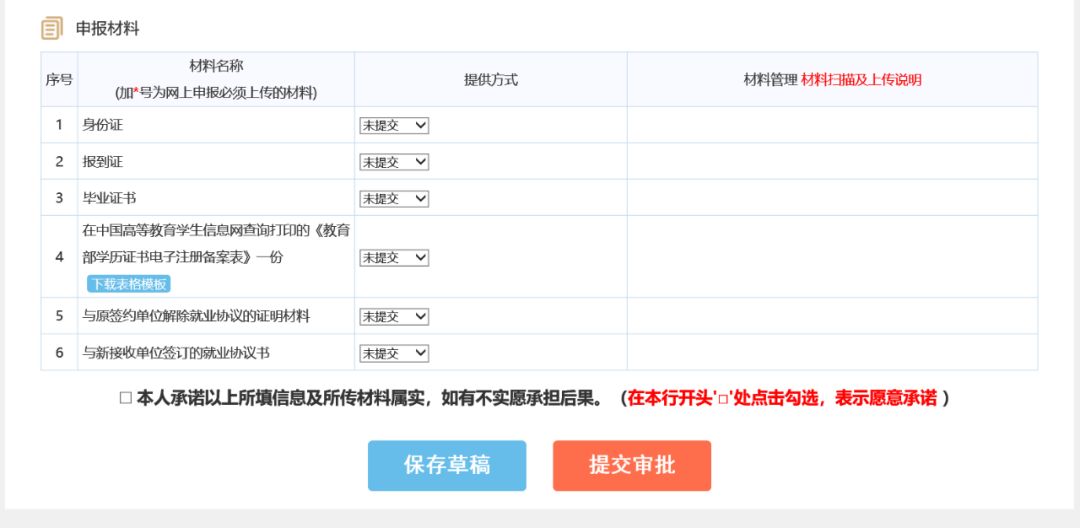Open the 提供方式 dropdown for 毕业证书

click(394, 198)
